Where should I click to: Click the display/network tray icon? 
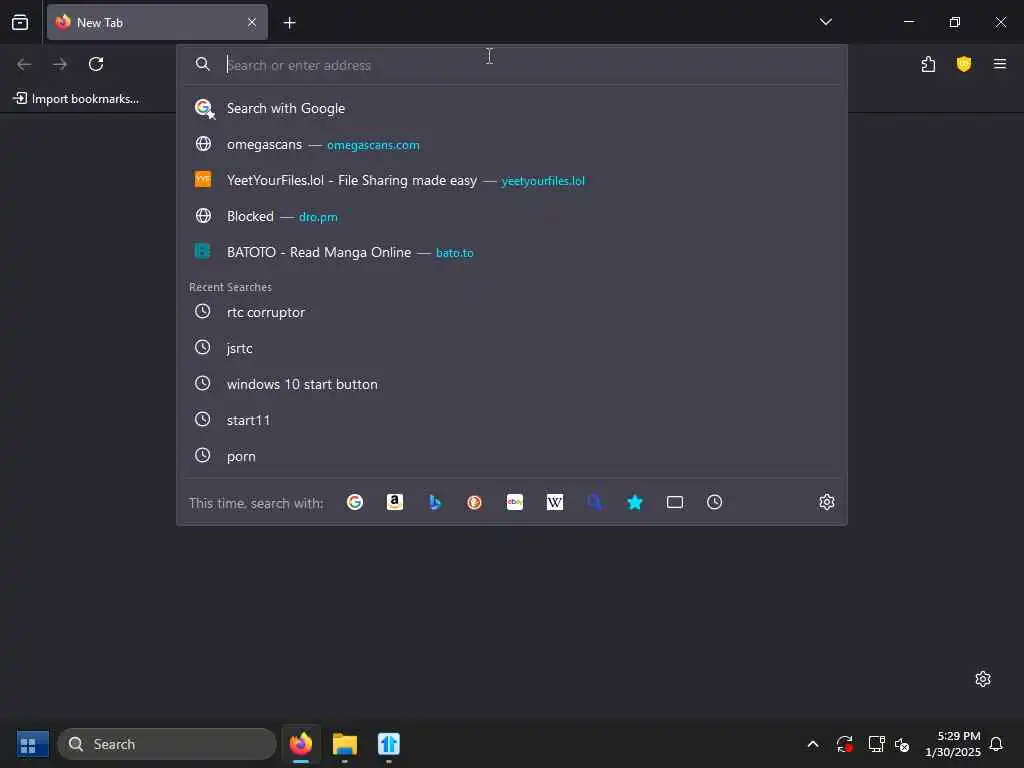pos(876,744)
